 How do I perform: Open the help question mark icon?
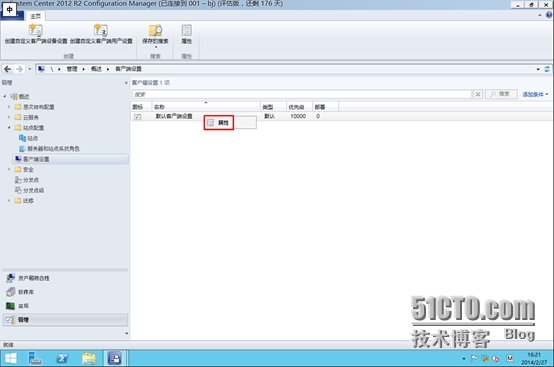click(x=549, y=15)
